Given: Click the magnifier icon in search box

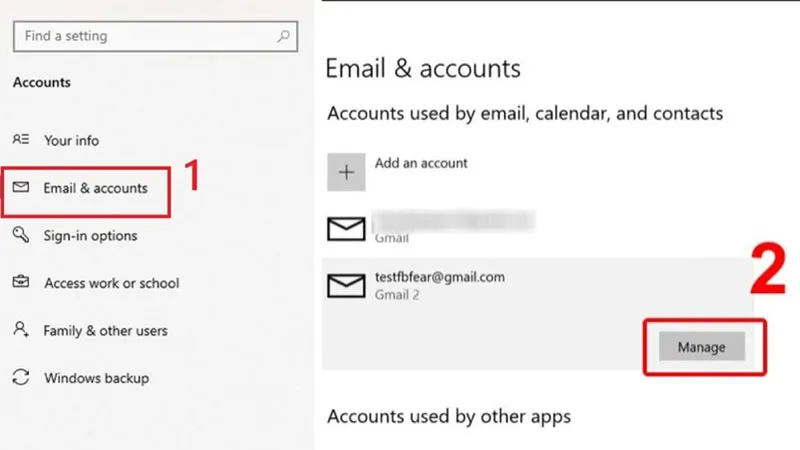Looking at the screenshot, I should coord(284,36).
